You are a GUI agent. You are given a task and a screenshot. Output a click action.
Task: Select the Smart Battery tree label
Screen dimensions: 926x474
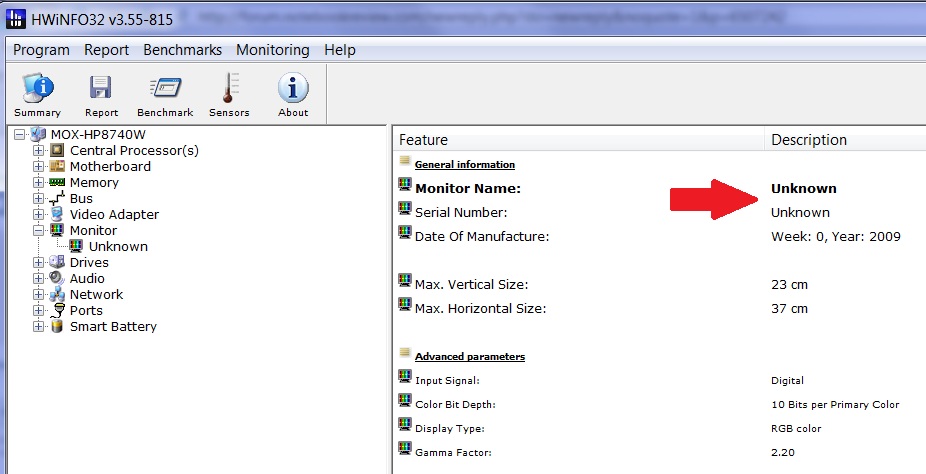click(113, 326)
